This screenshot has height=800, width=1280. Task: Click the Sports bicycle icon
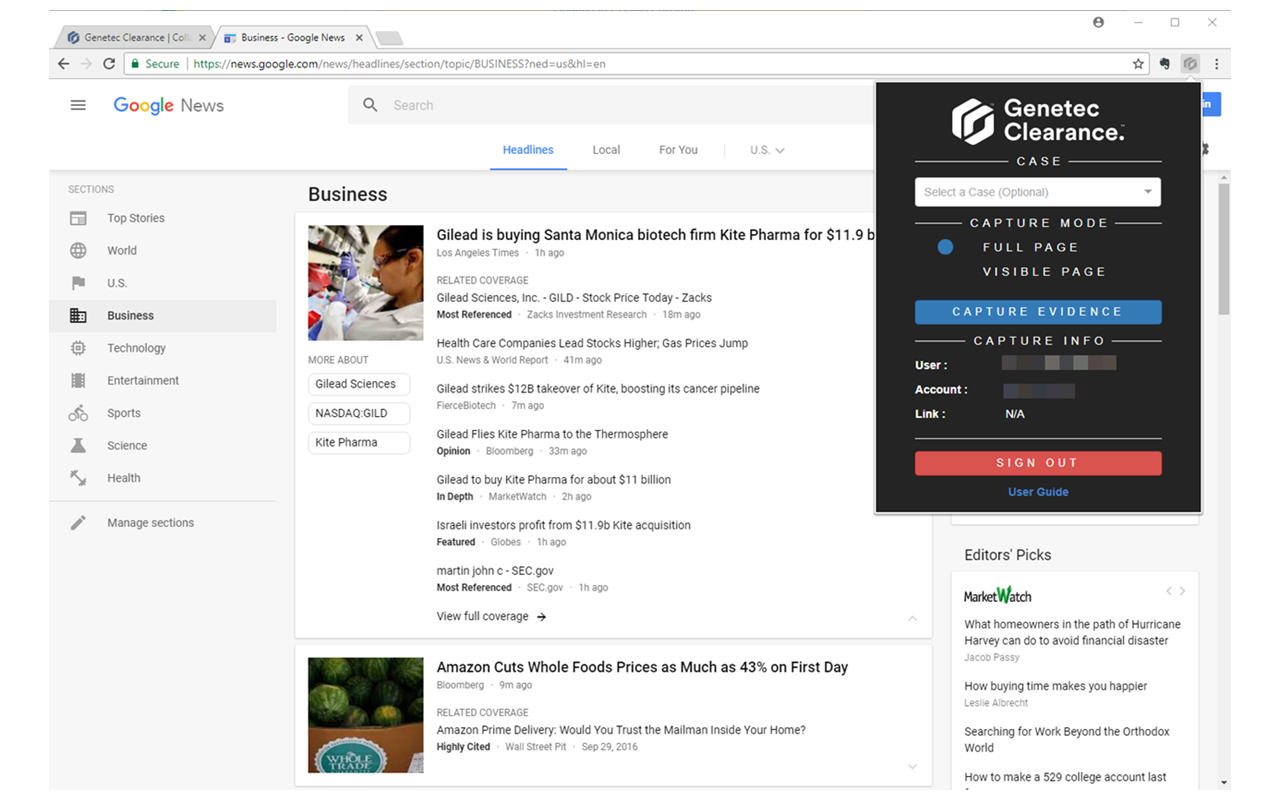78,413
